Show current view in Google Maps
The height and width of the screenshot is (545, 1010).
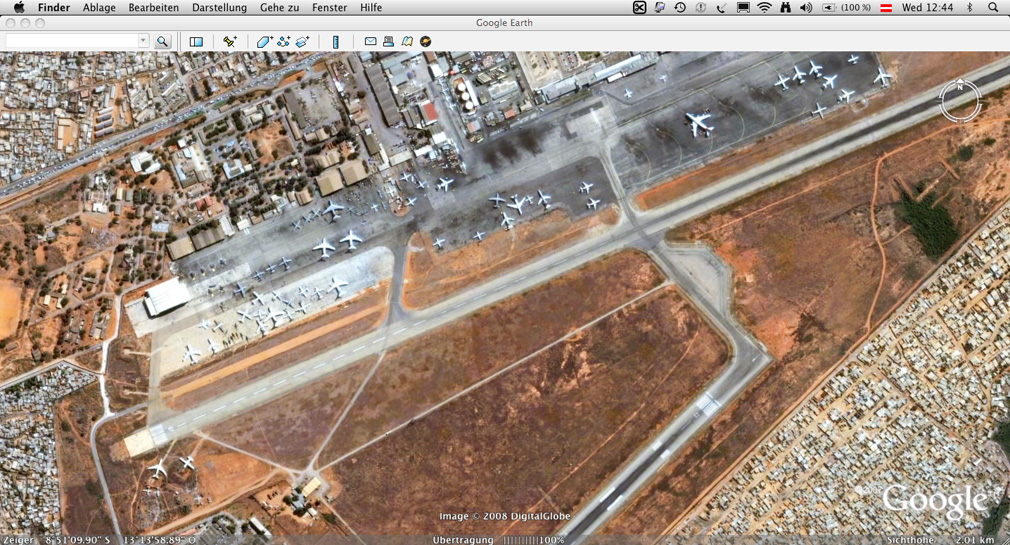pos(407,42)
